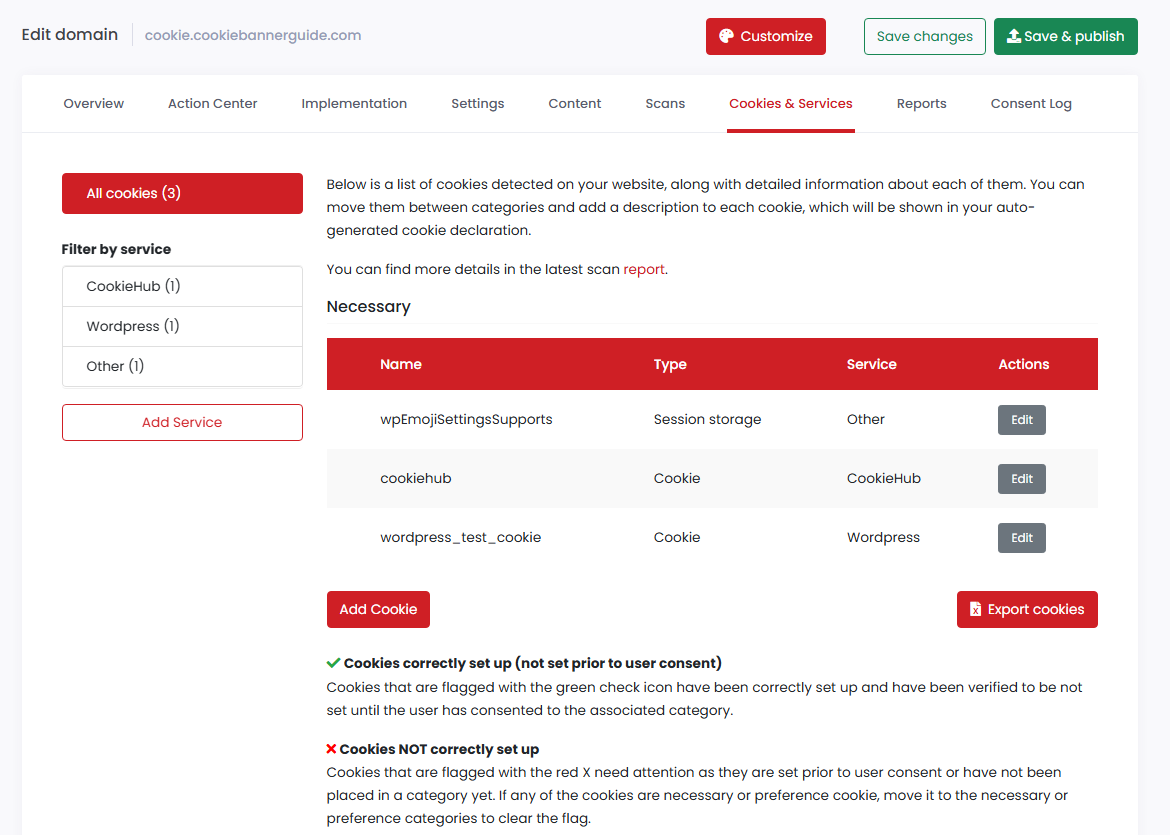
Task: Click the Session storage type cell
Action: (x=707, y=419)
